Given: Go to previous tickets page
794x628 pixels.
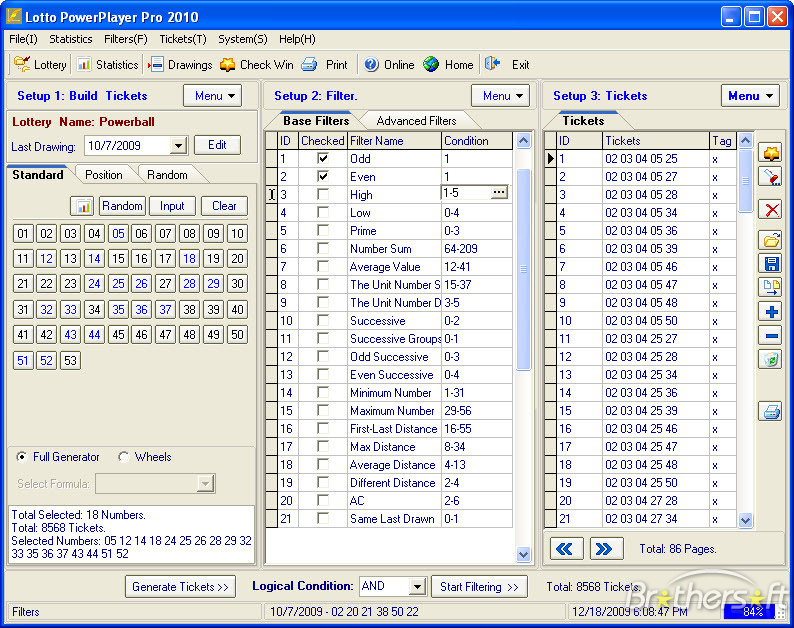Looking at the screenshot, I should [566, 548].
